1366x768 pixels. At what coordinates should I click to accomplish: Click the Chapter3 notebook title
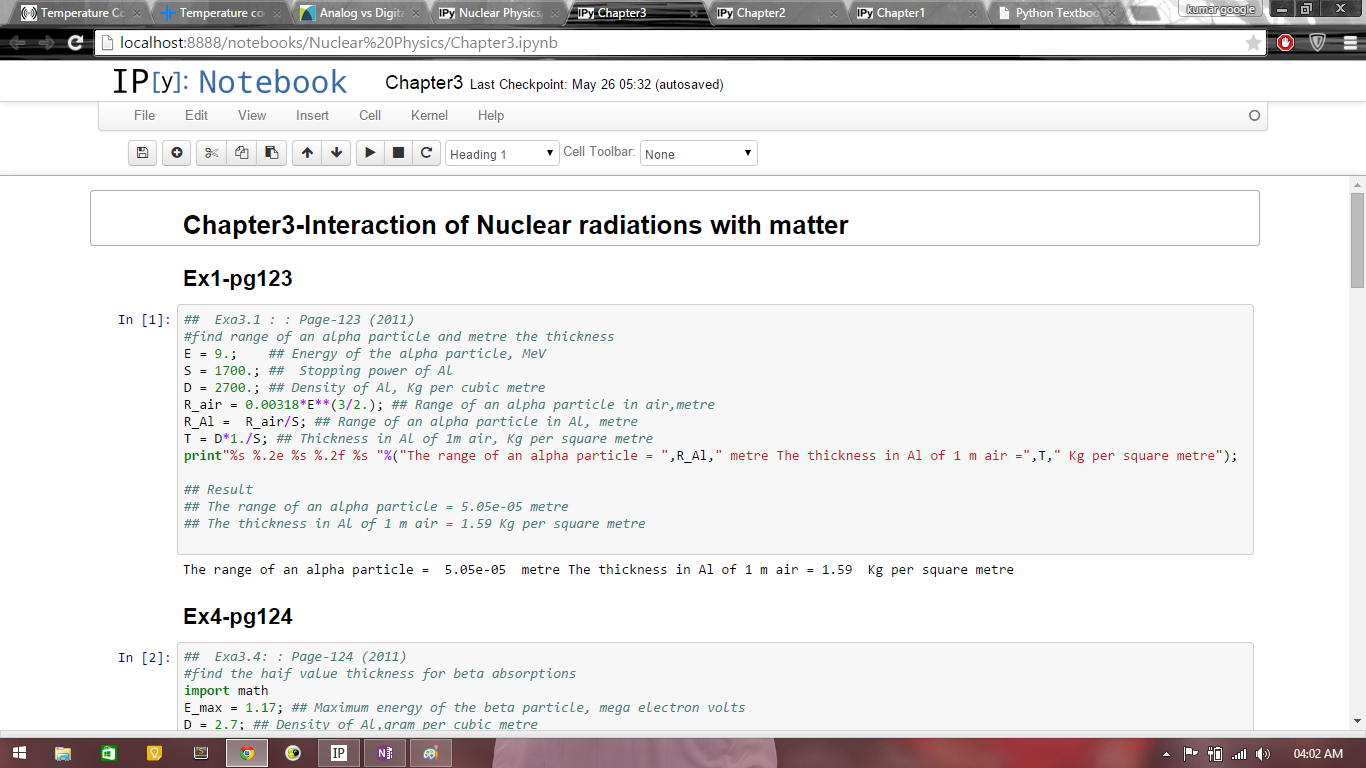click(x=424, y=83)
